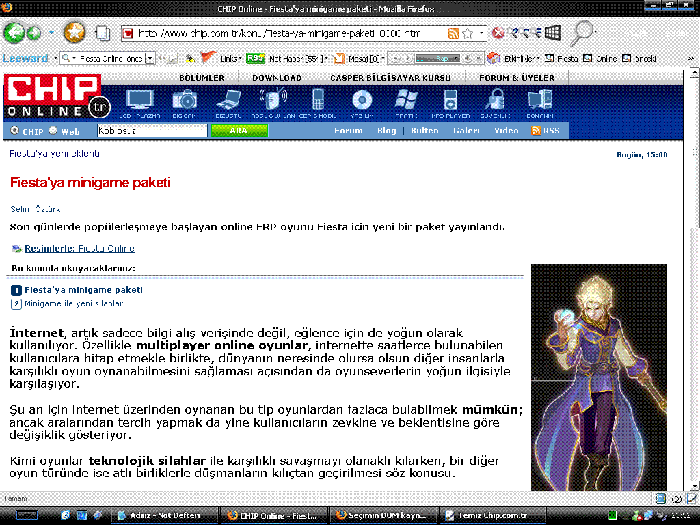Click the Online bookmark on toolbar

pos(600,58)
